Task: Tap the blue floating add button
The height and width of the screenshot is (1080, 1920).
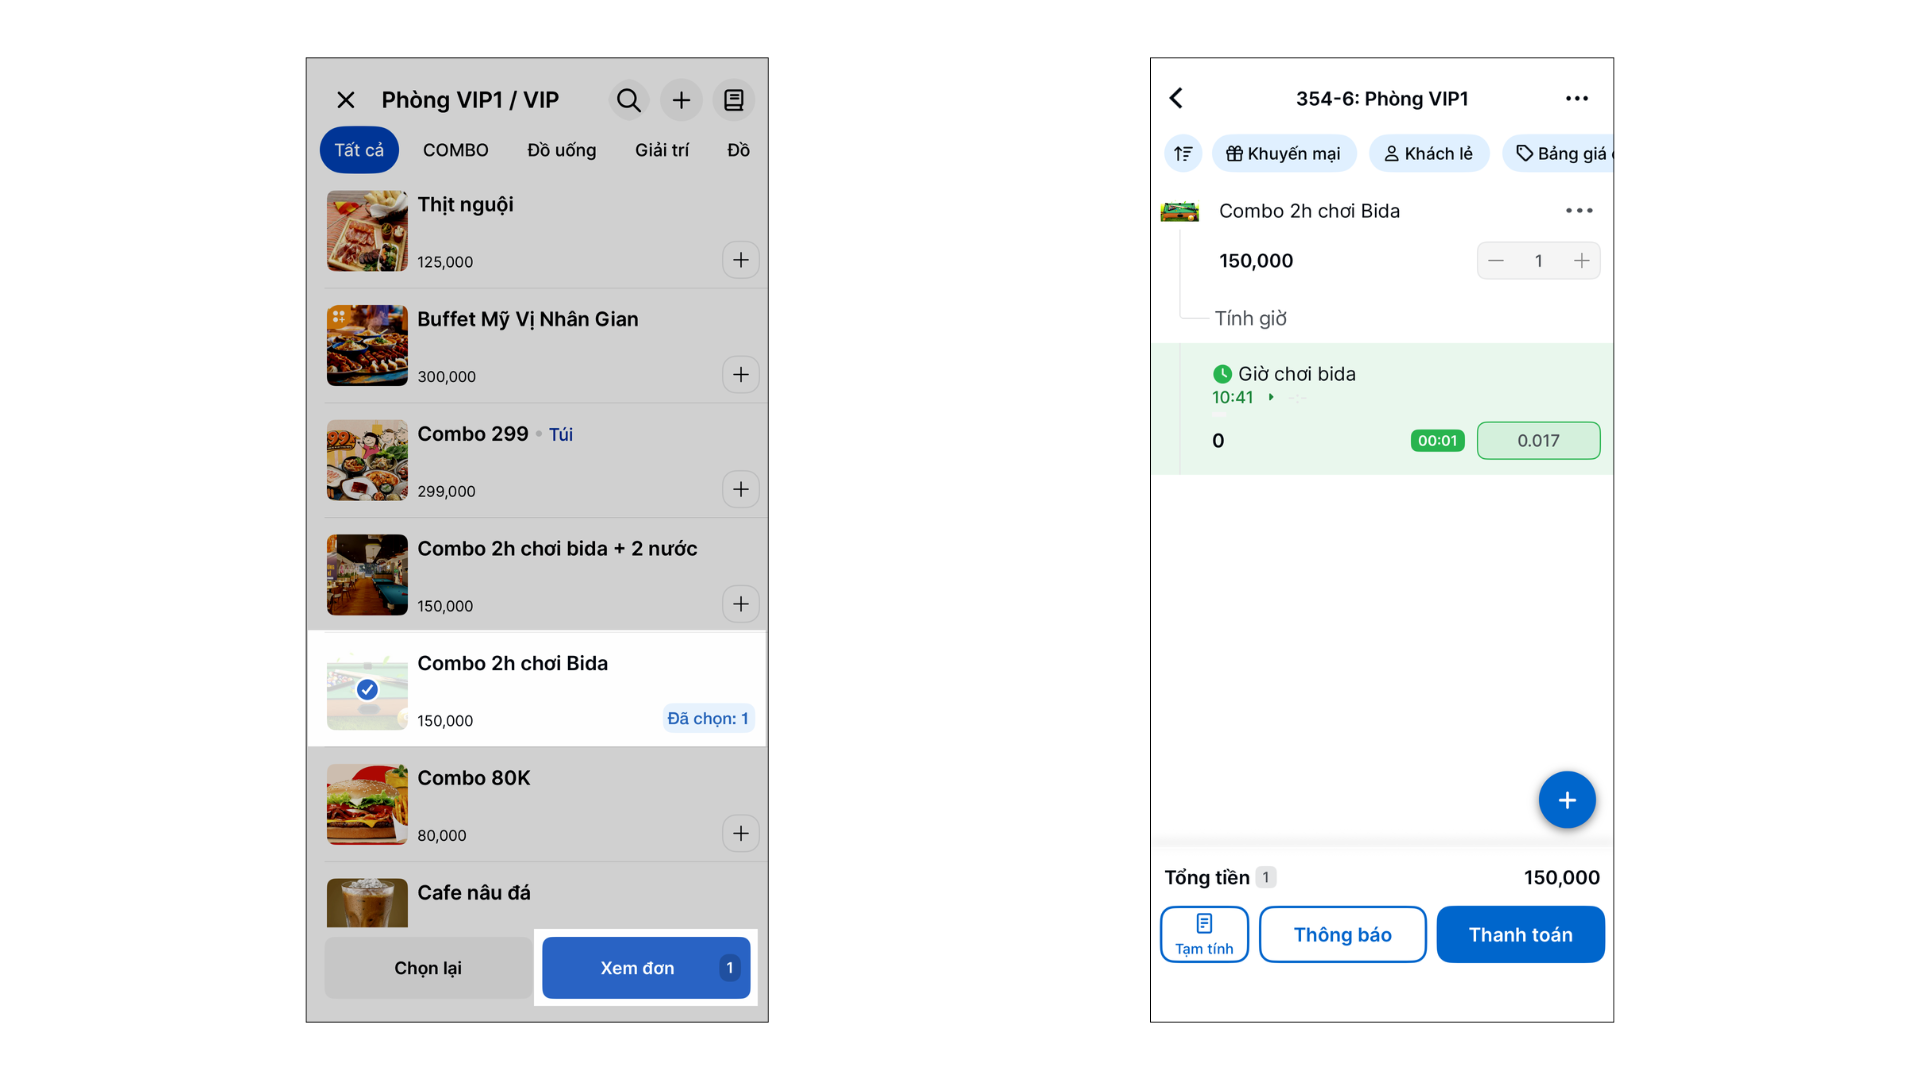Action: [x=1567, y=800]
